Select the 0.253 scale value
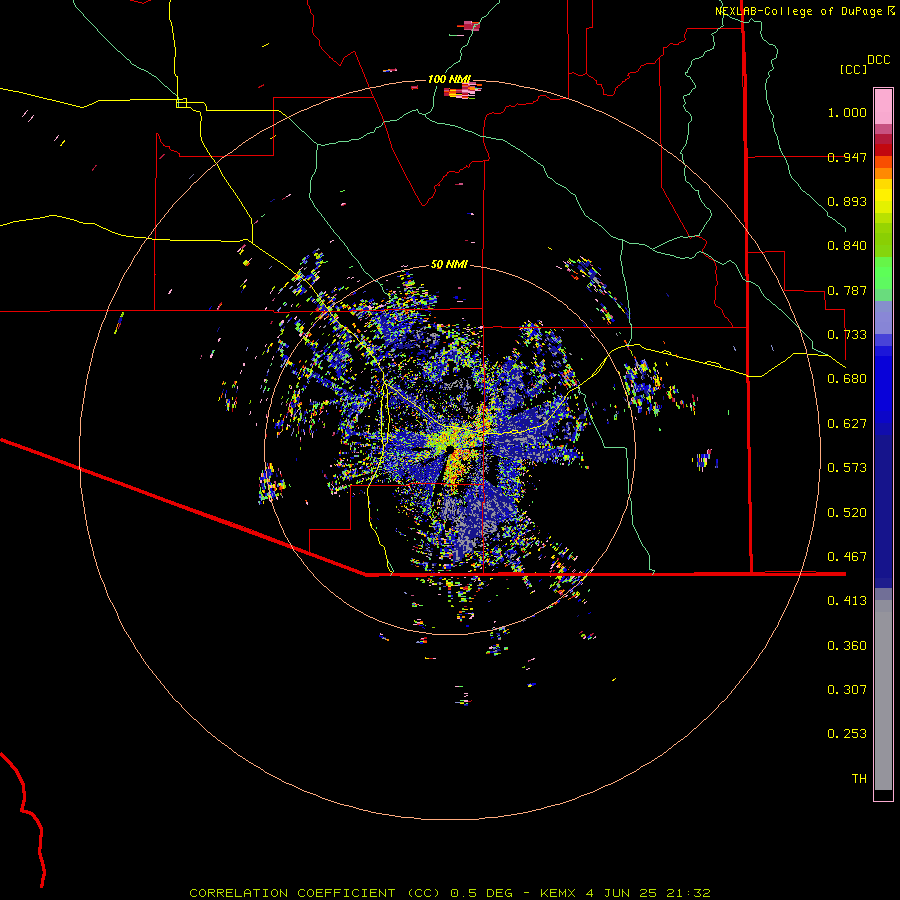Image resolution: width=900 pixels, height=900 pixels. [x=847, y=734]
